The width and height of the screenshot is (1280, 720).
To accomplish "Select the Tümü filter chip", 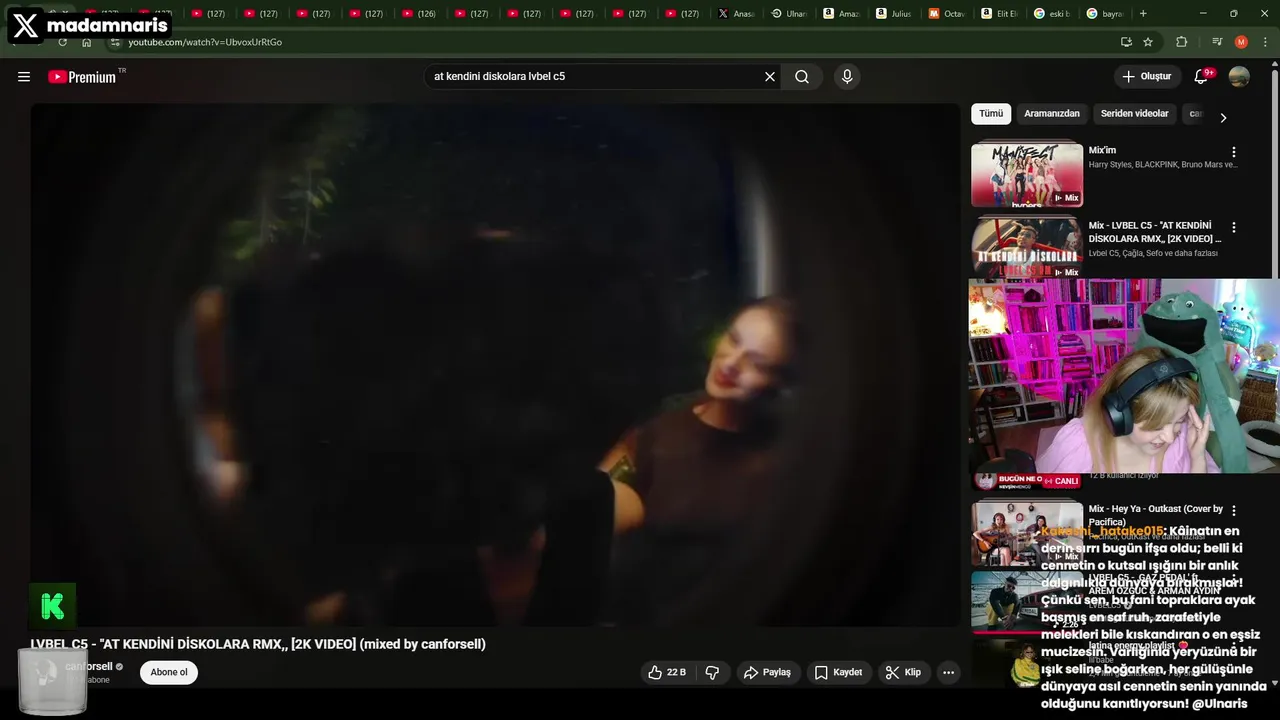I will click(x=991, y=114).
